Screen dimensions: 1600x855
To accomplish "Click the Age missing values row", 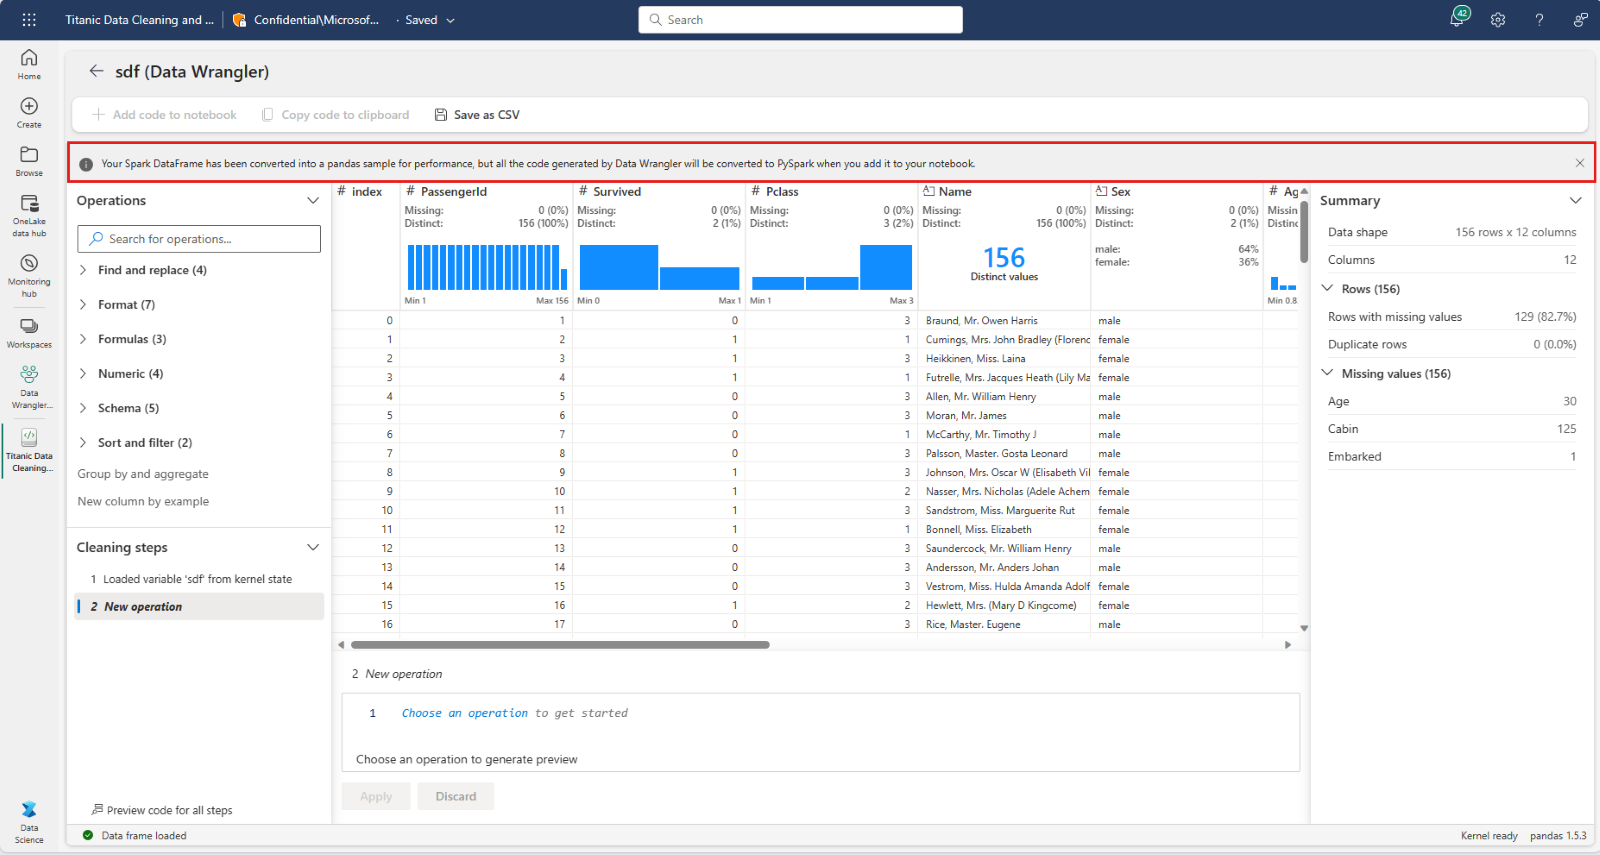I will tap(1452, 401).
